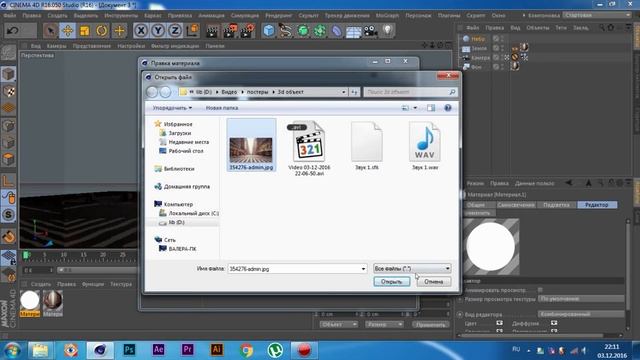Select Рабочий стол in the navigation pane
640x360 pixels.
tap(186, 151)
